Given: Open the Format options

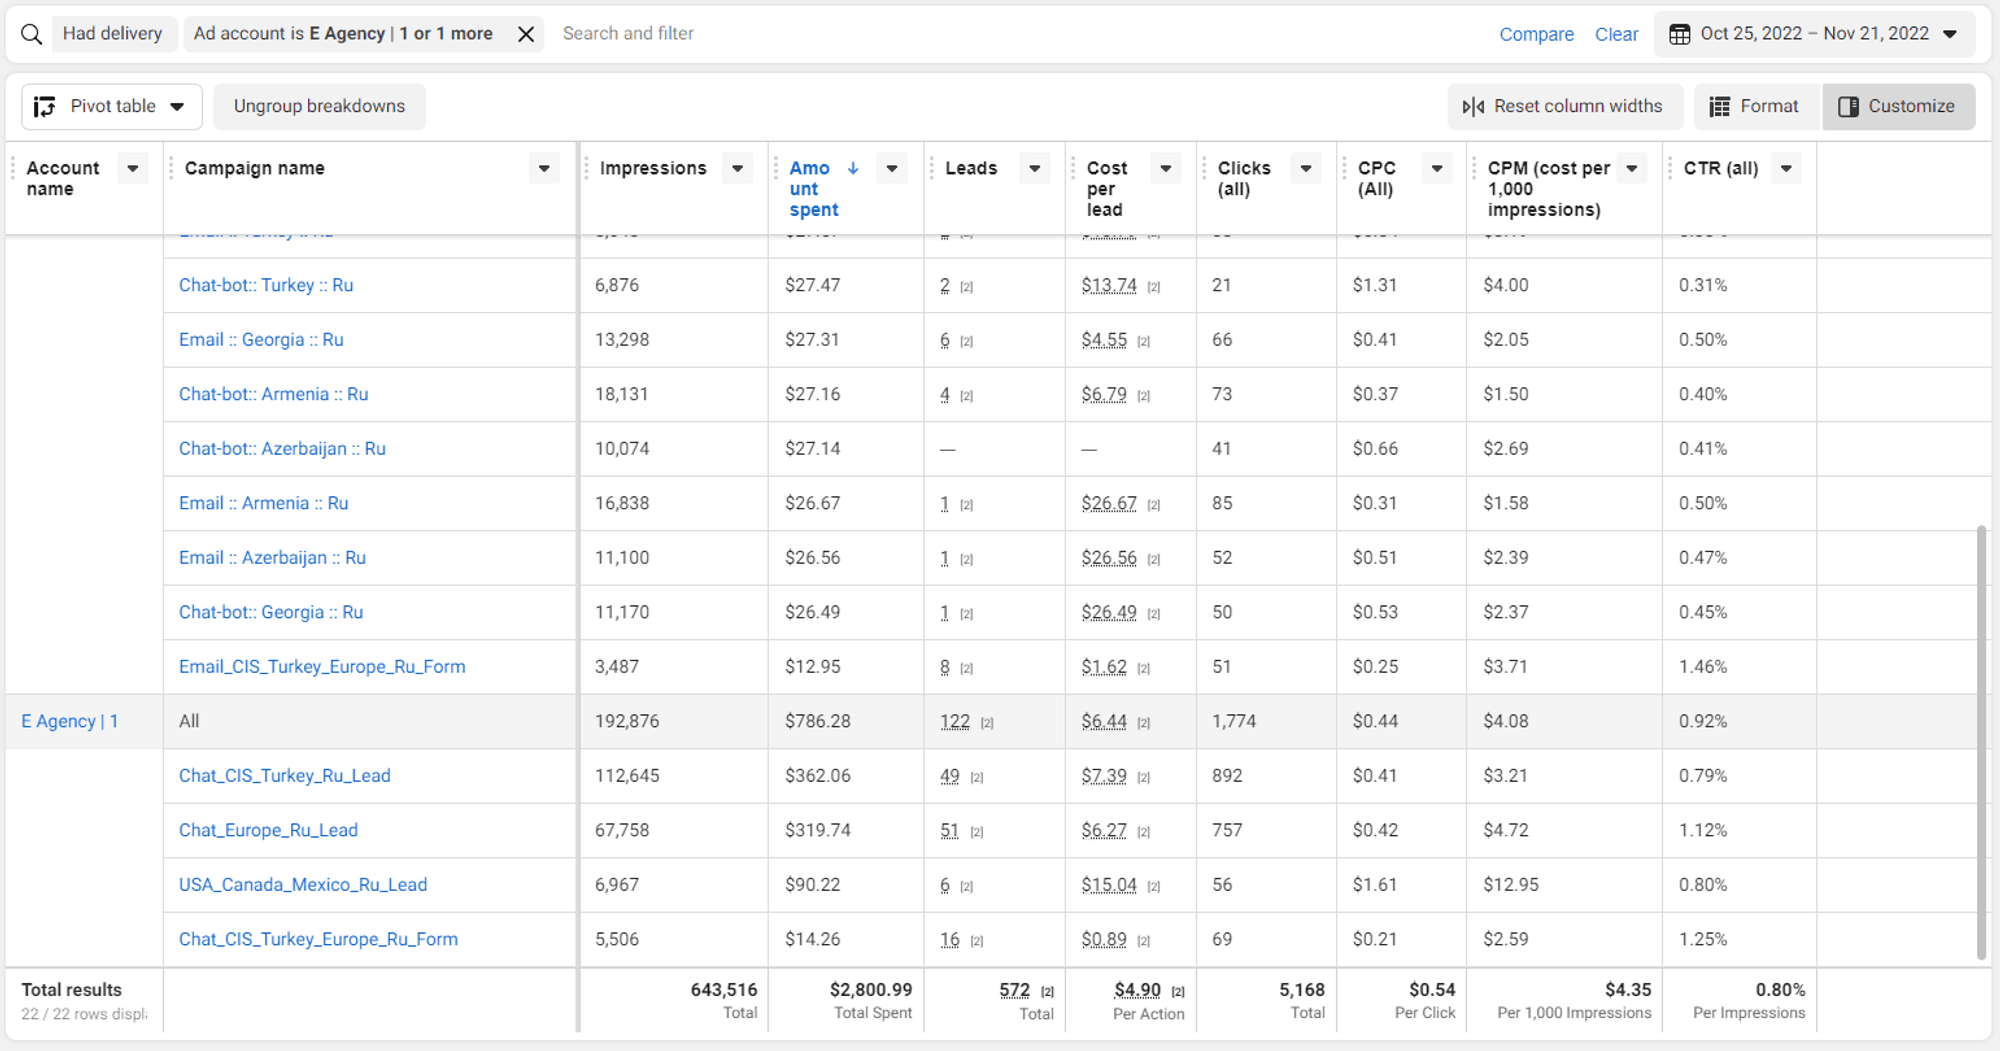Looking at the screenshot, I should tap(1754, 106).
